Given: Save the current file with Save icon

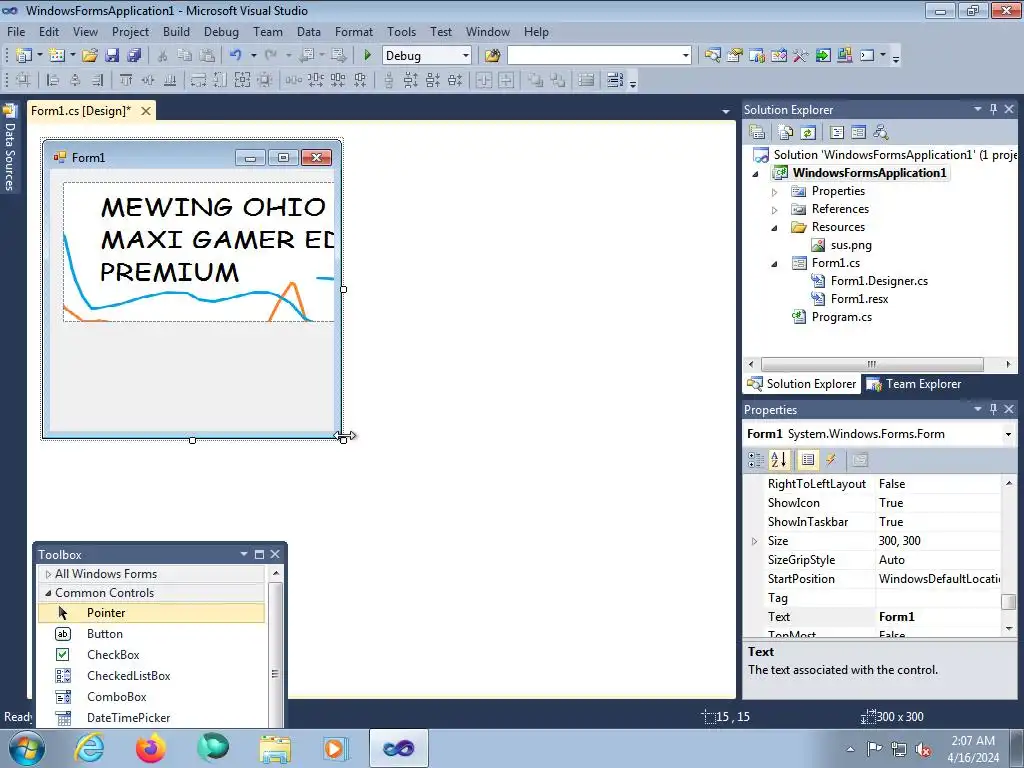Looking at the screenshot, I should coord(112,56).
